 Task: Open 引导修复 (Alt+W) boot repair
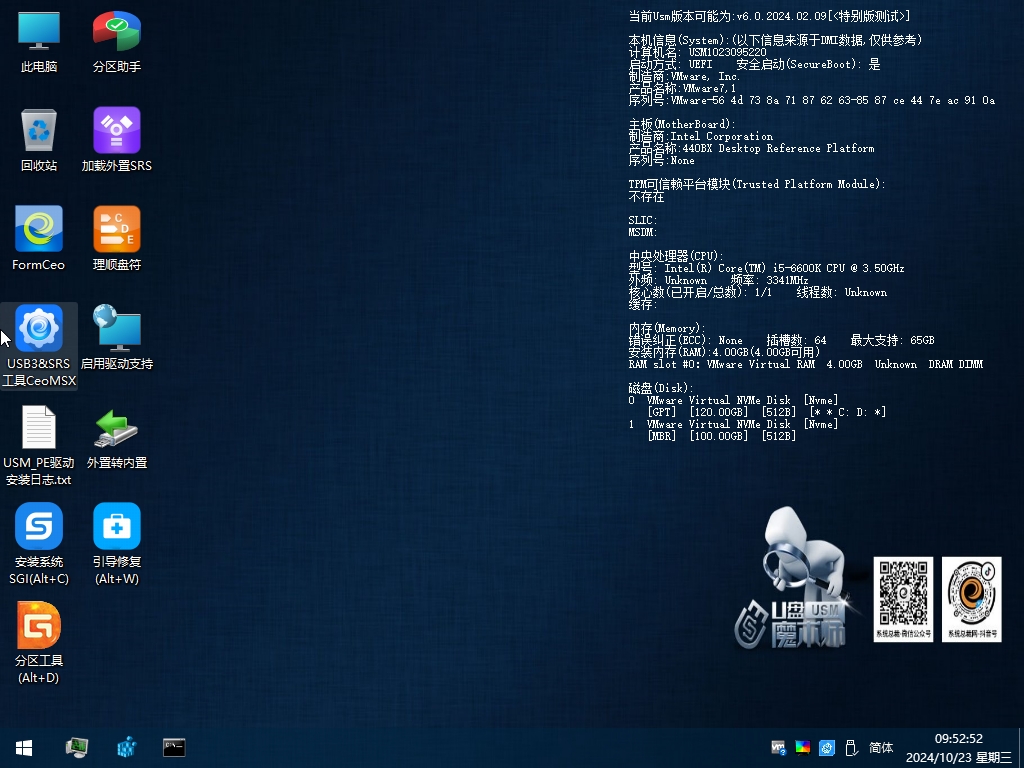[116, 545]
